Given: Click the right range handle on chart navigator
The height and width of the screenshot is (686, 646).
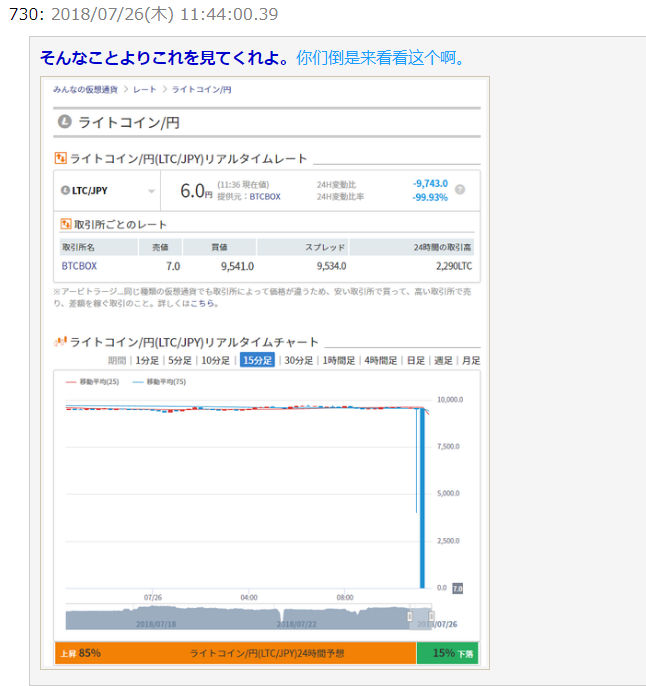Looking at the screenshot, I should pos(431,616).
